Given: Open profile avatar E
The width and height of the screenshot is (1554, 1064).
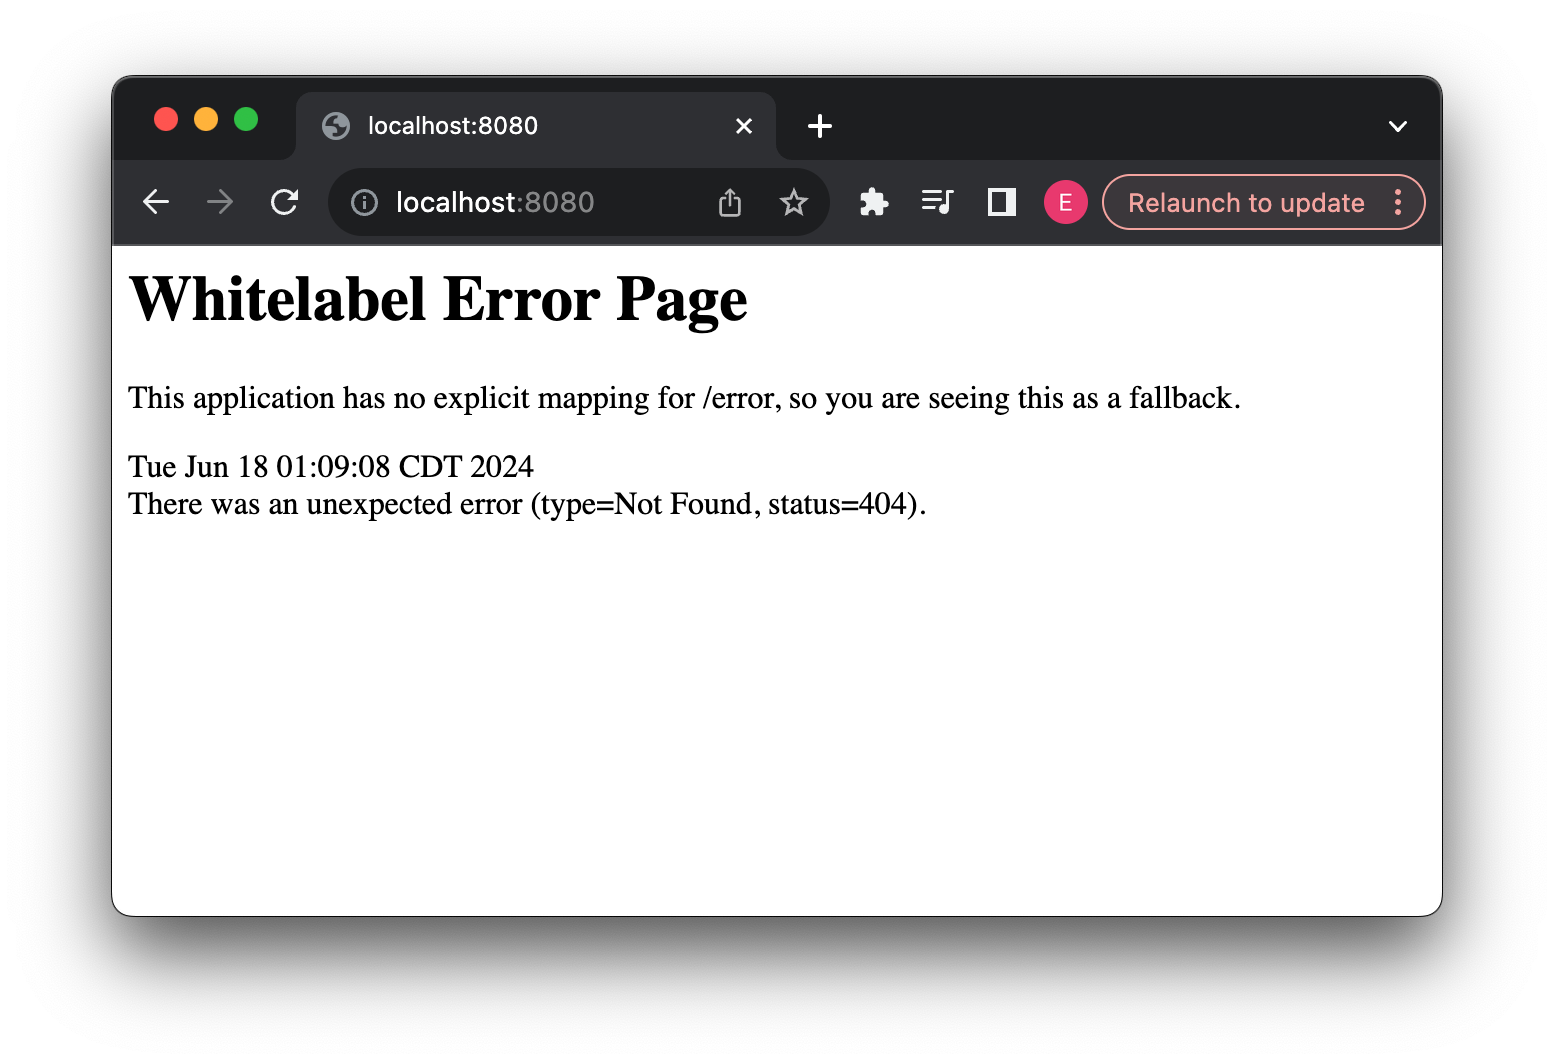Looking at the screenshot, I should (1066, 202).
